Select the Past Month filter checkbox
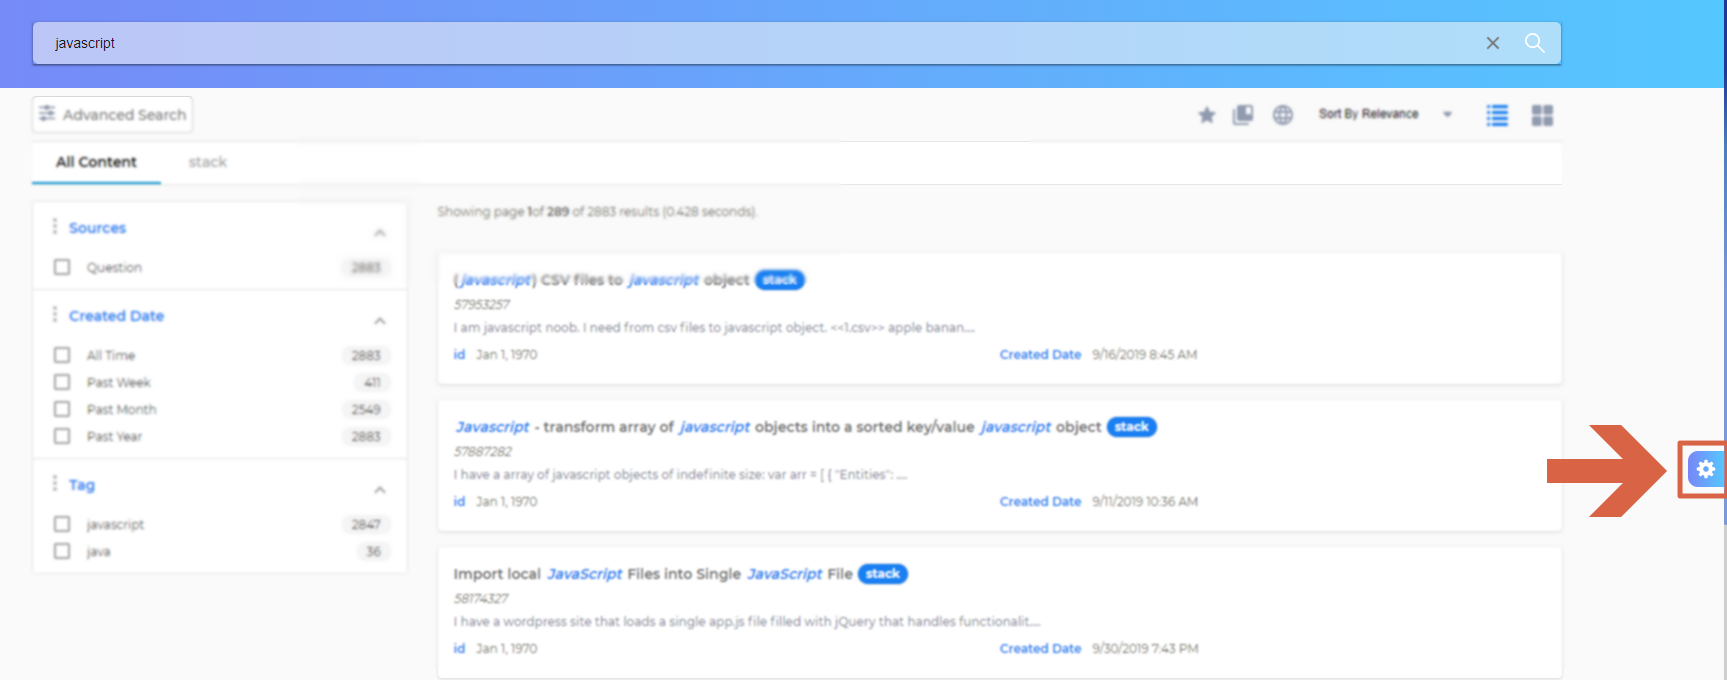 (62, 409)
